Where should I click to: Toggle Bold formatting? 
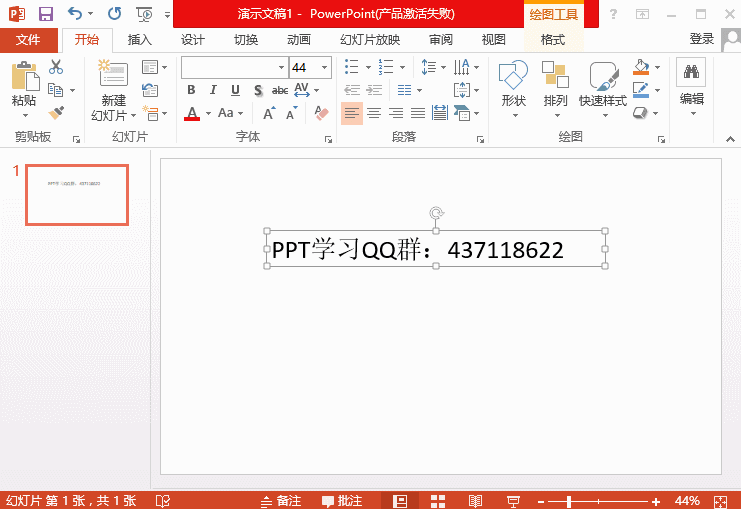coord(191,90)
